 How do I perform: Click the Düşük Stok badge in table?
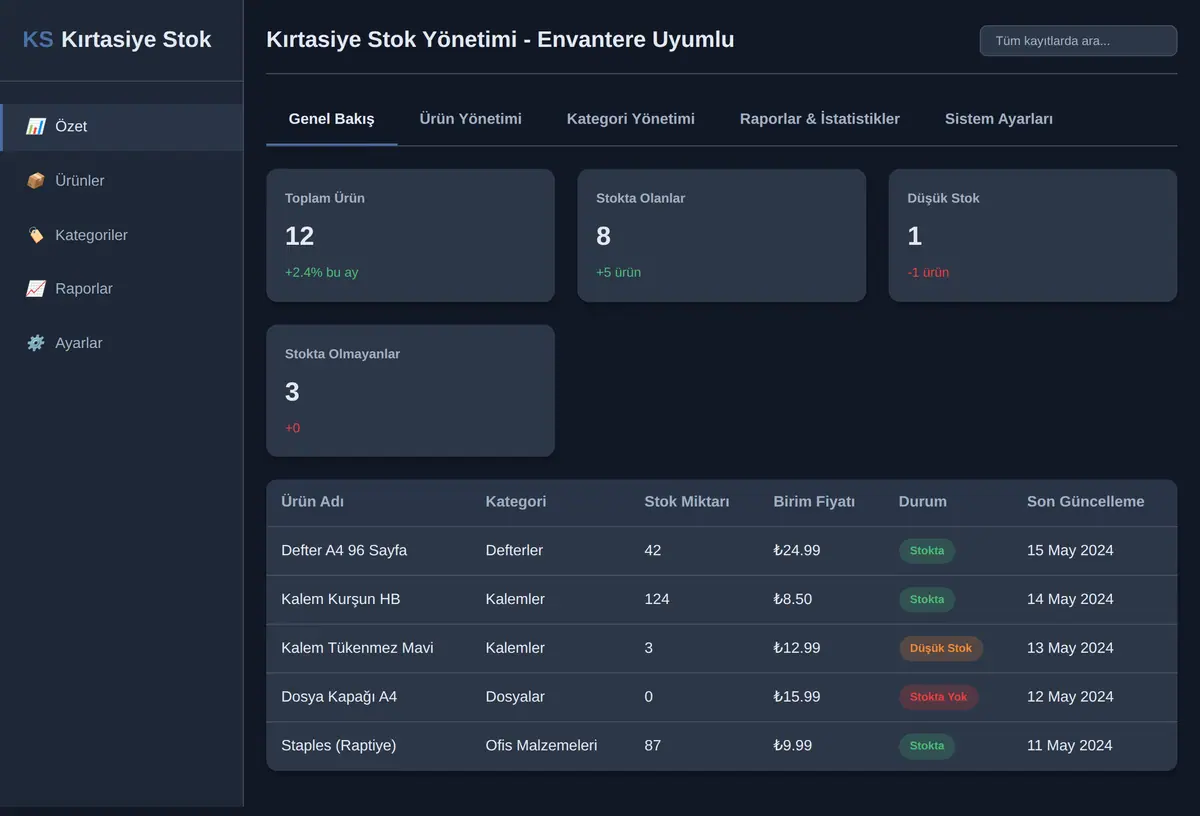coord(941,649)
